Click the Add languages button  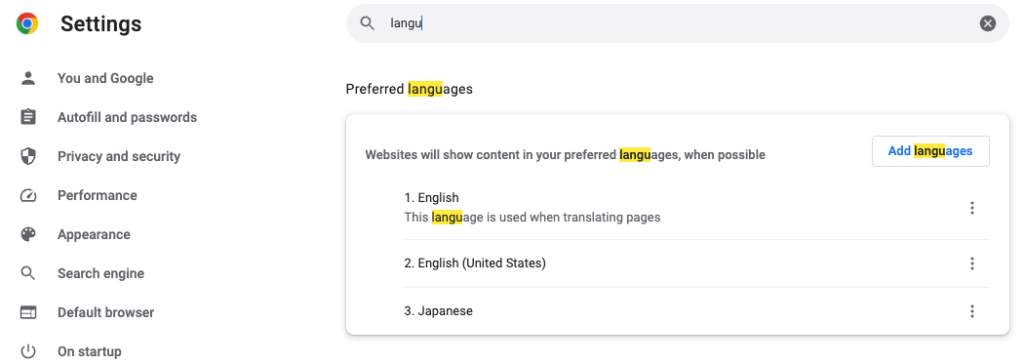[x=931, y=151]
